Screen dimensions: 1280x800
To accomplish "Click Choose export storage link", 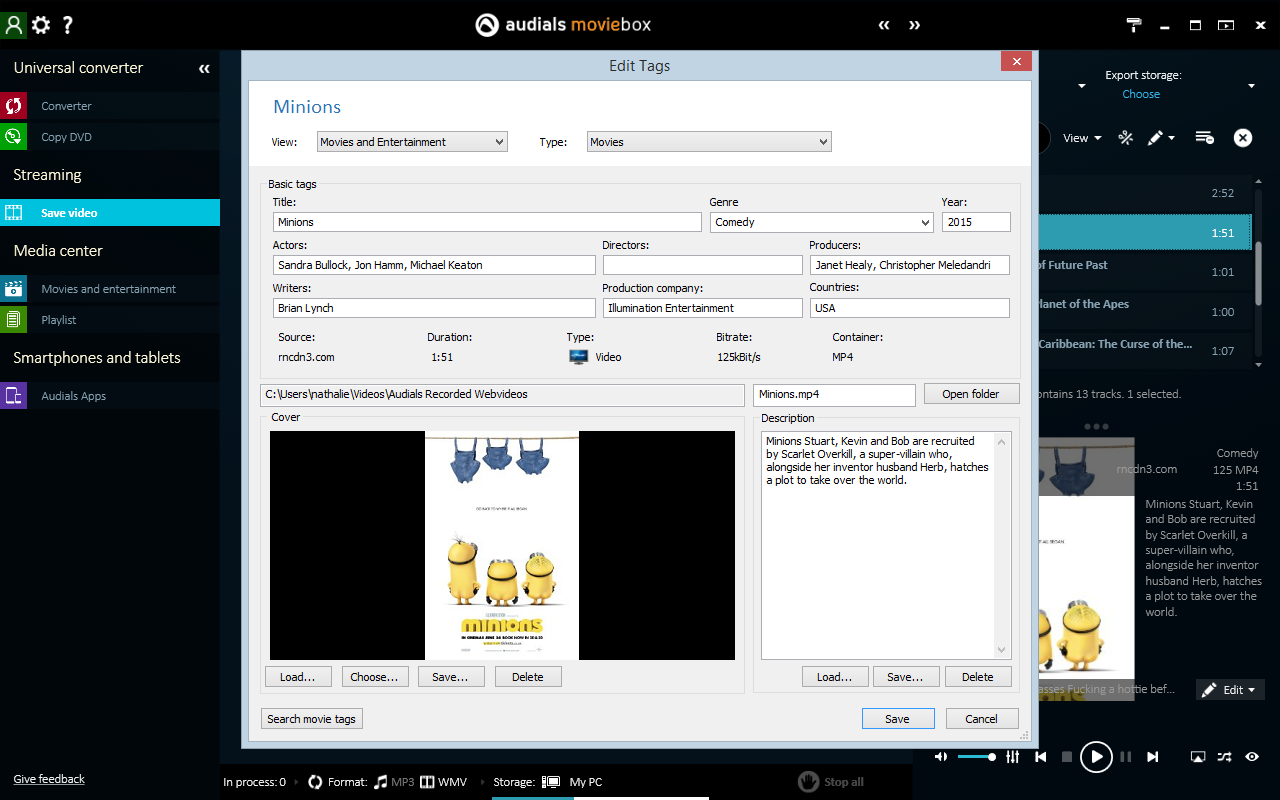I will (x=1141, y=94).
